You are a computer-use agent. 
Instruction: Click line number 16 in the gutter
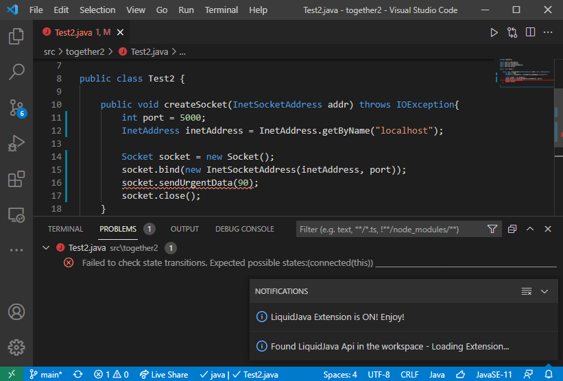(x=56, y=183)
